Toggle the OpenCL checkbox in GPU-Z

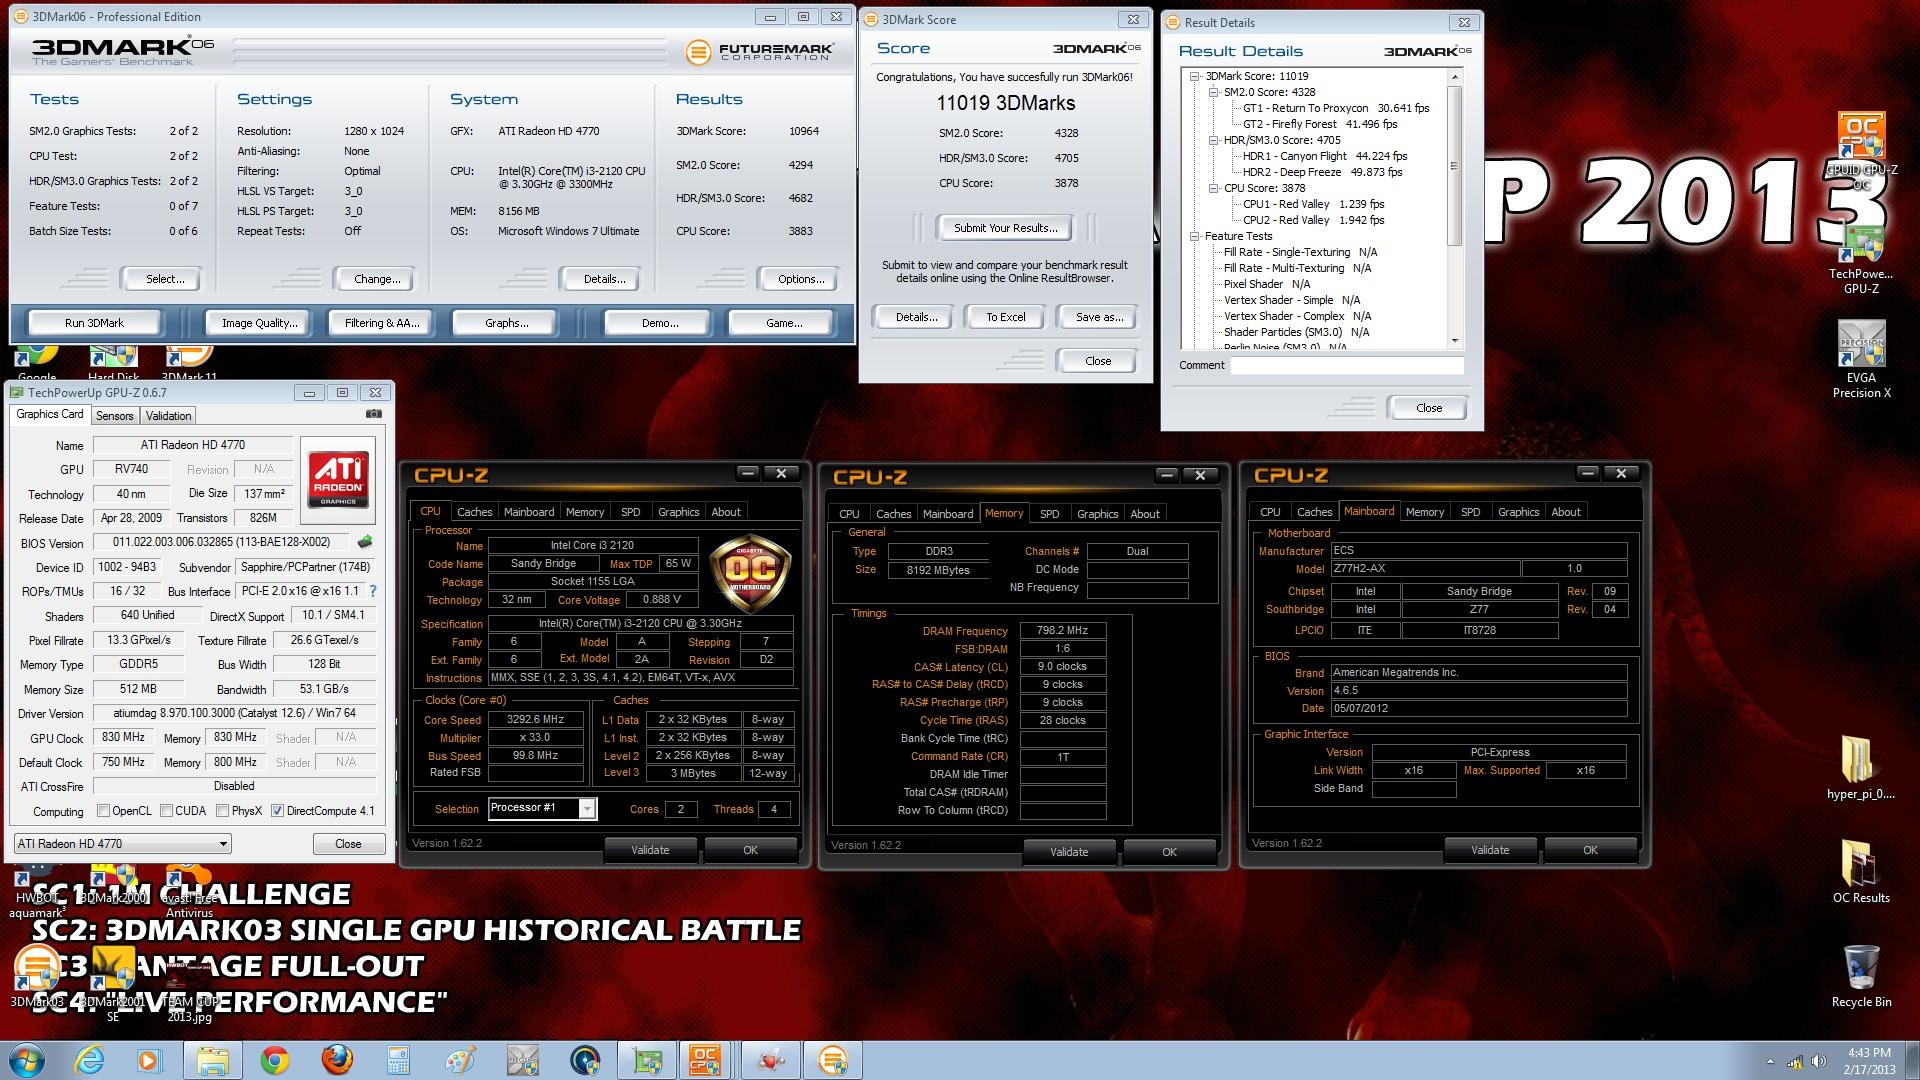103,810
